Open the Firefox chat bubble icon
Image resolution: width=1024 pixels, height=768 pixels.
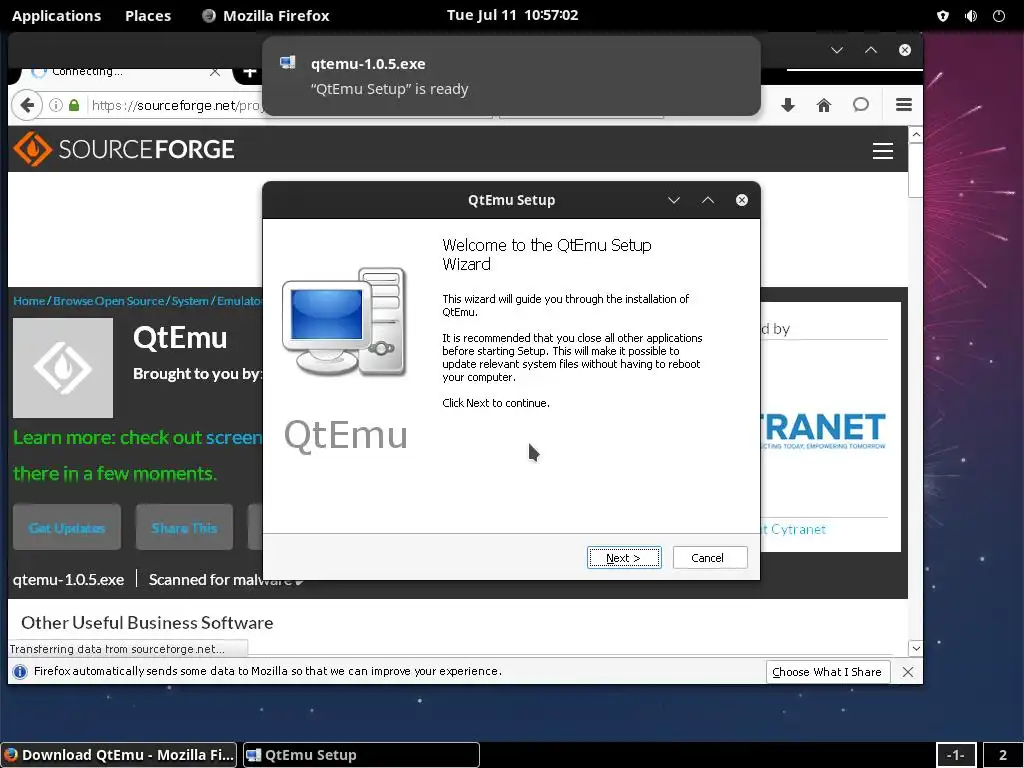tap(861, 104)
